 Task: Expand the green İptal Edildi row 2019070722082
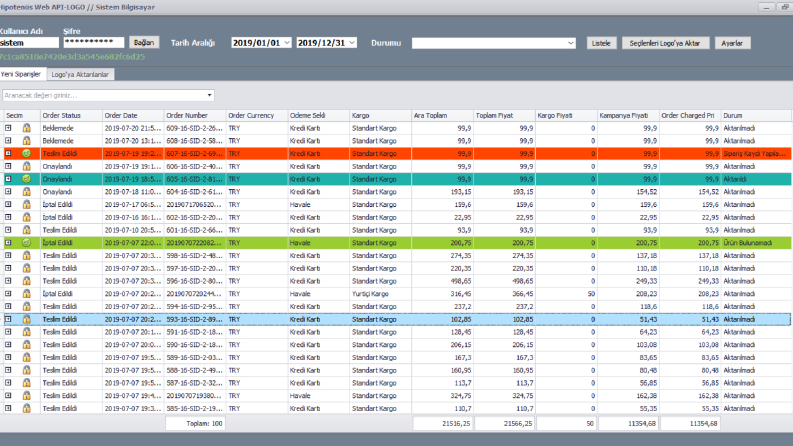tap(8, 243)
